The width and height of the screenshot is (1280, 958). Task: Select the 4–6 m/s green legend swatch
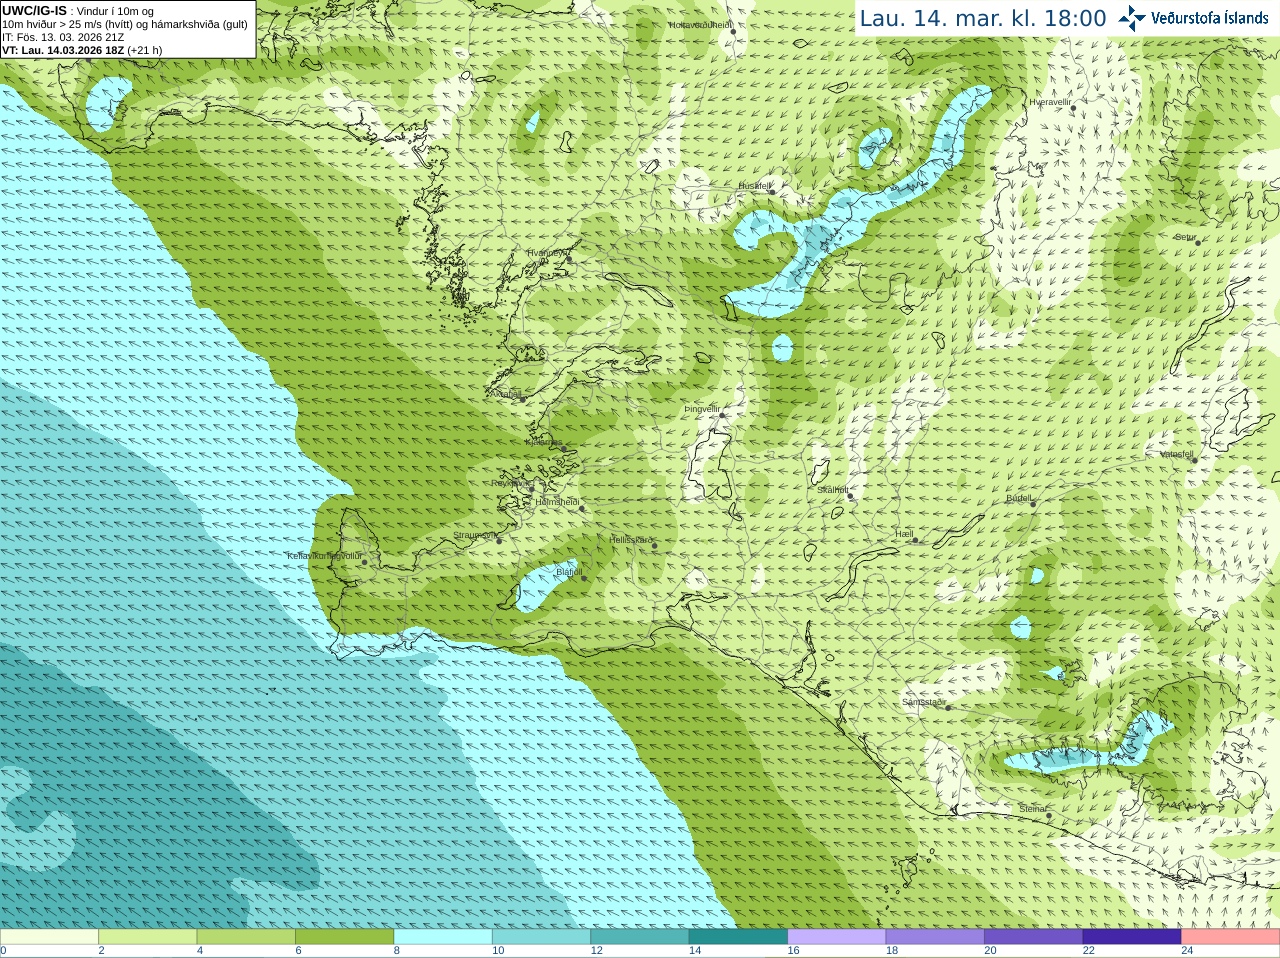click(x=246, y=937)
